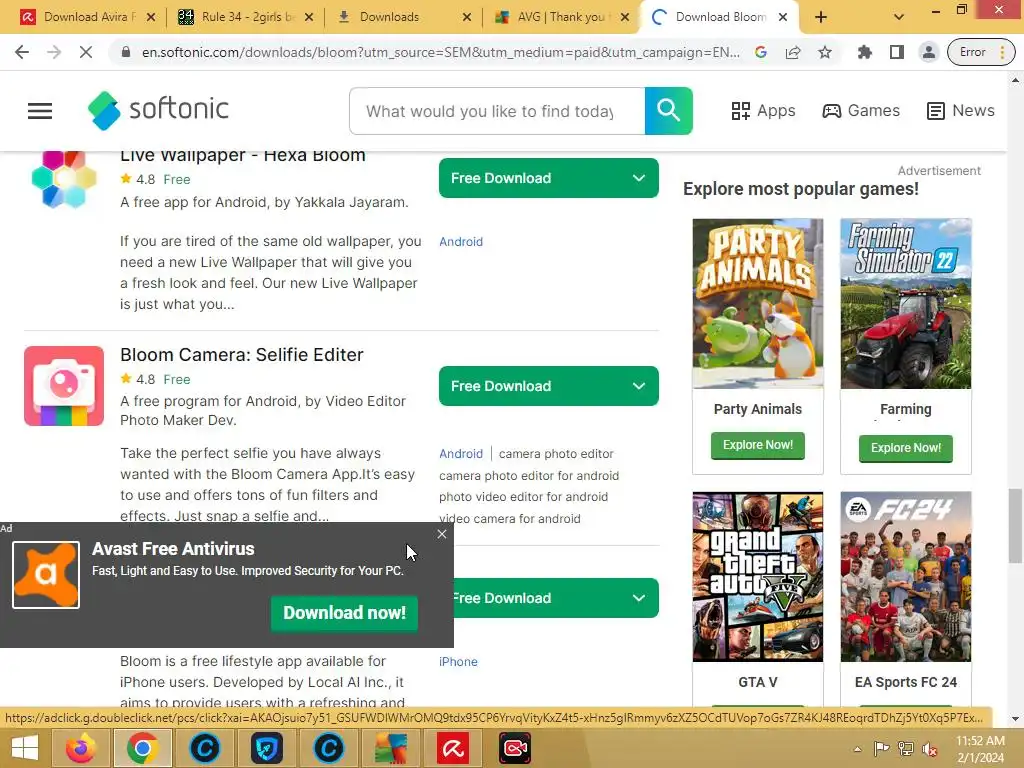Click the muted volume tray icon
Viewport: 1024px width, 768px height.
(929, 748)
